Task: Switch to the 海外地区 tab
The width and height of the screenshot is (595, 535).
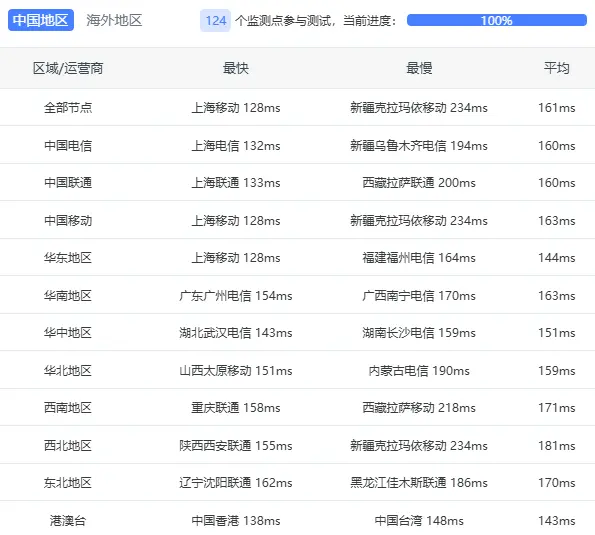Action: [x=114, y=20]
